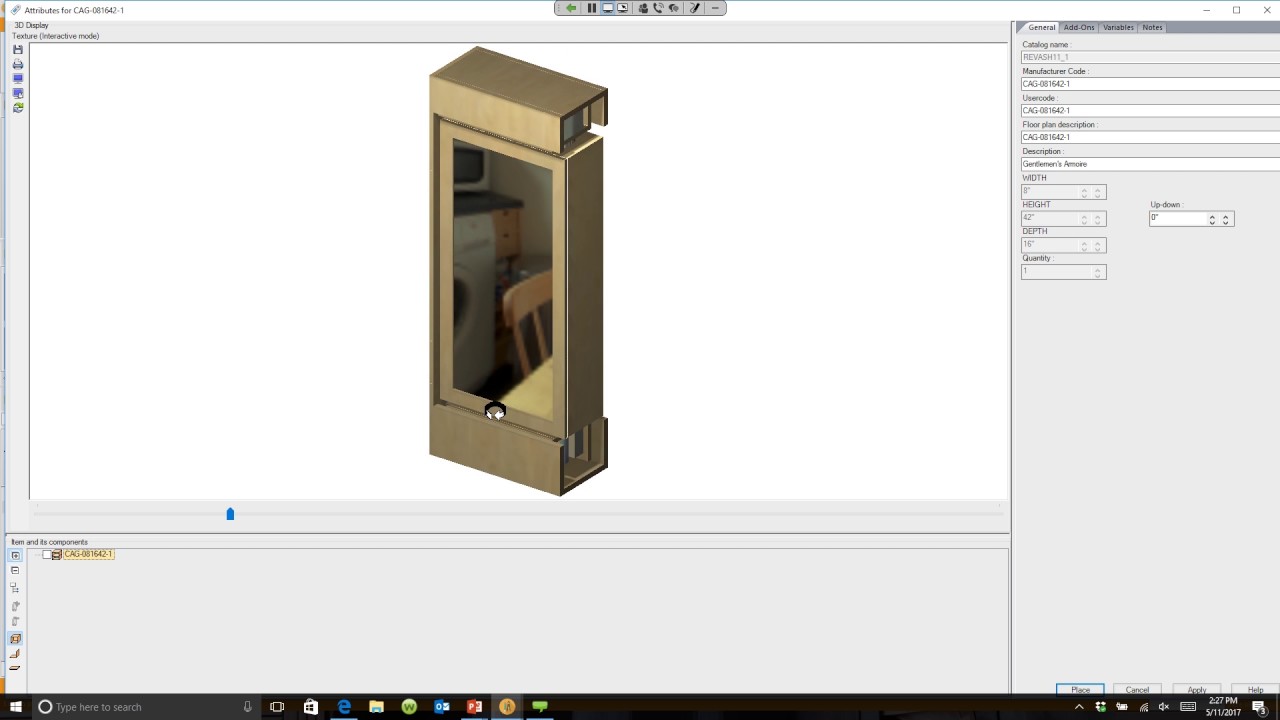Viewport: 1280px width, 720px height.
Task: Move the blue slider under the 3D view
Action: coord(230,514)
